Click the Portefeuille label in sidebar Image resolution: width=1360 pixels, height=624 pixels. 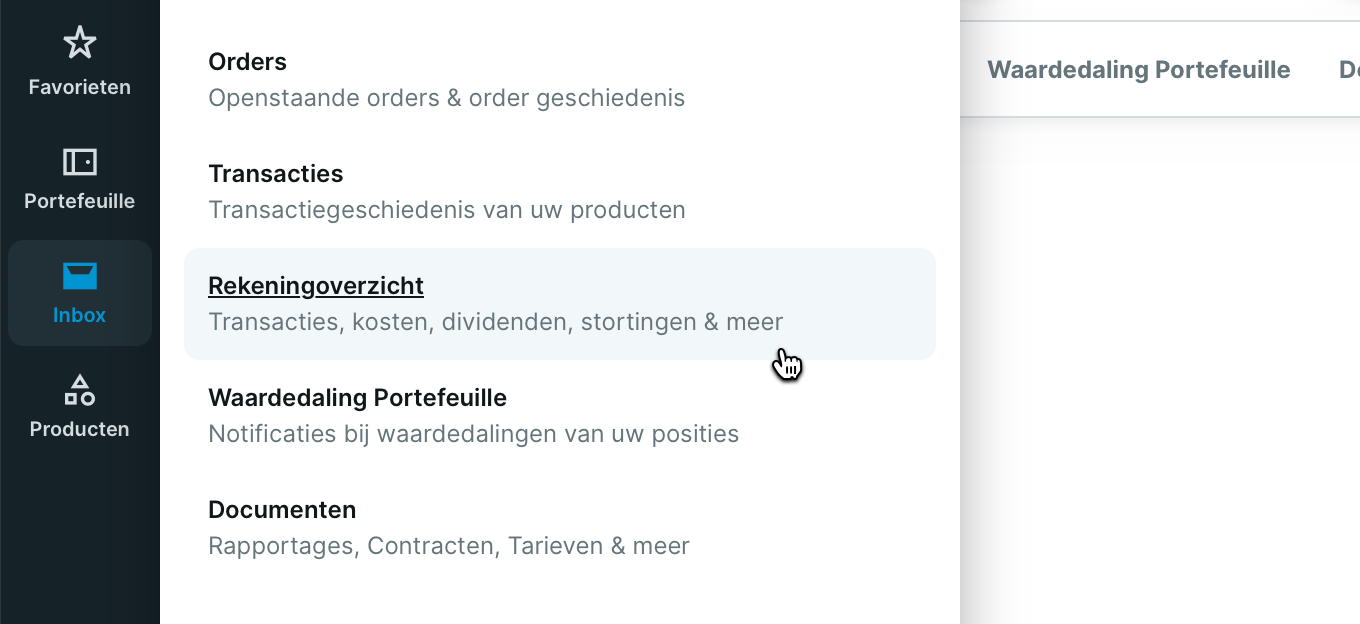click(79, 201)
